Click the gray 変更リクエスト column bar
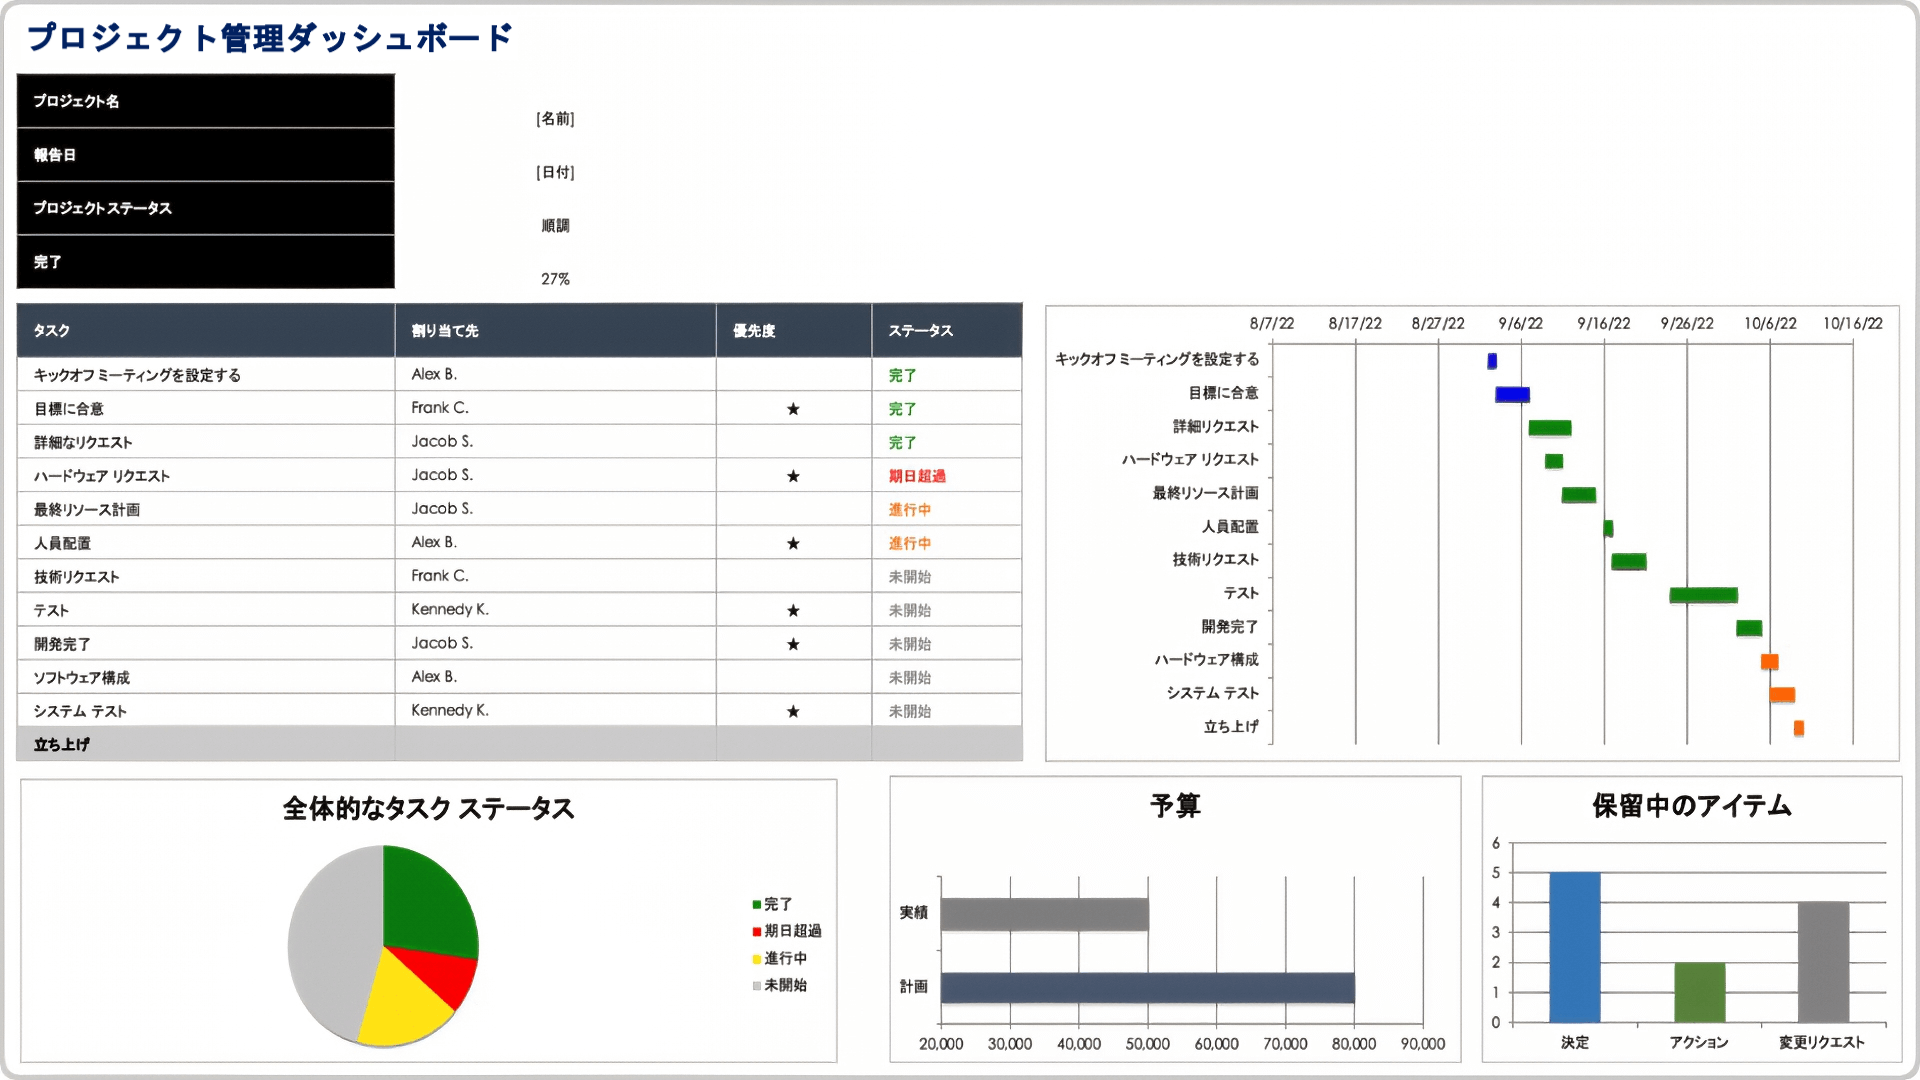The height and width of the screenshot is (1080, 1920). click(1823, 962)
